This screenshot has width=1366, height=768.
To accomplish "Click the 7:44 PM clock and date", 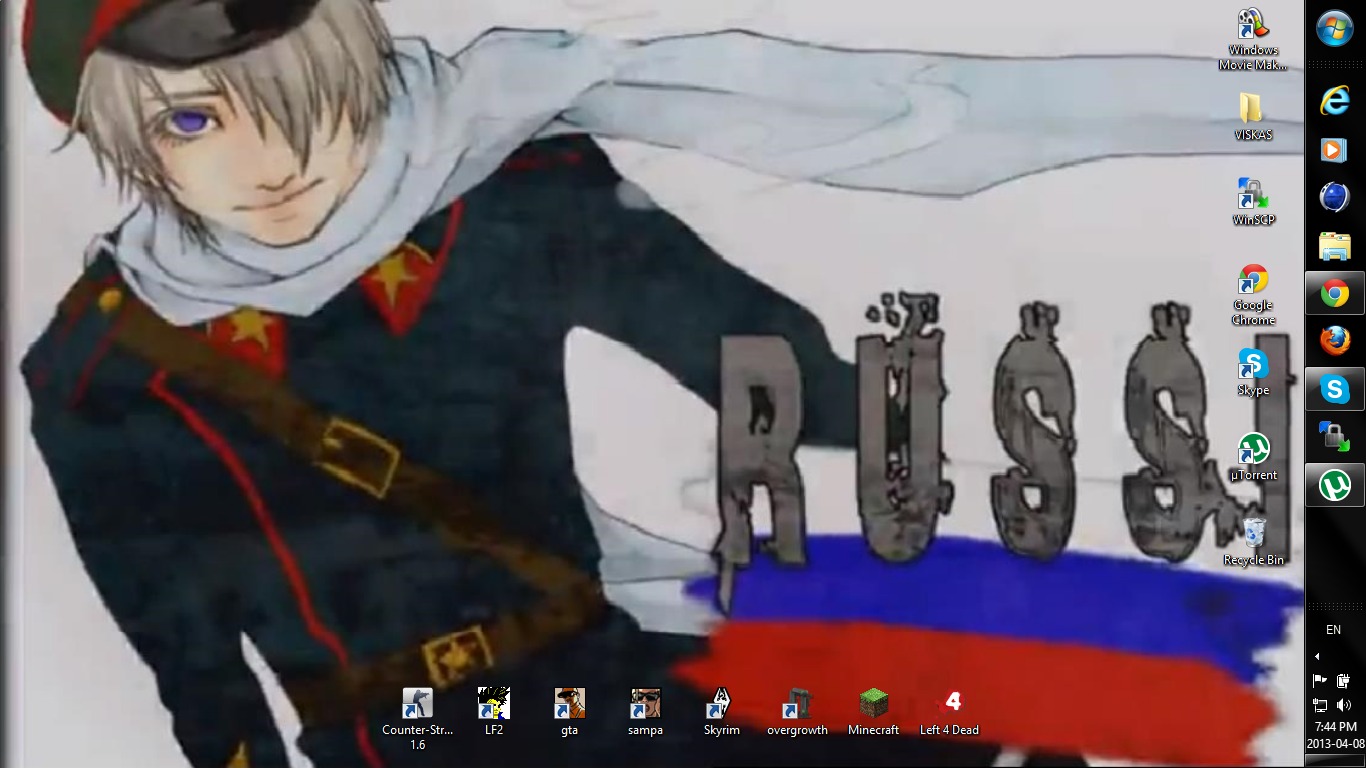I will click(x=1335, y=735).
